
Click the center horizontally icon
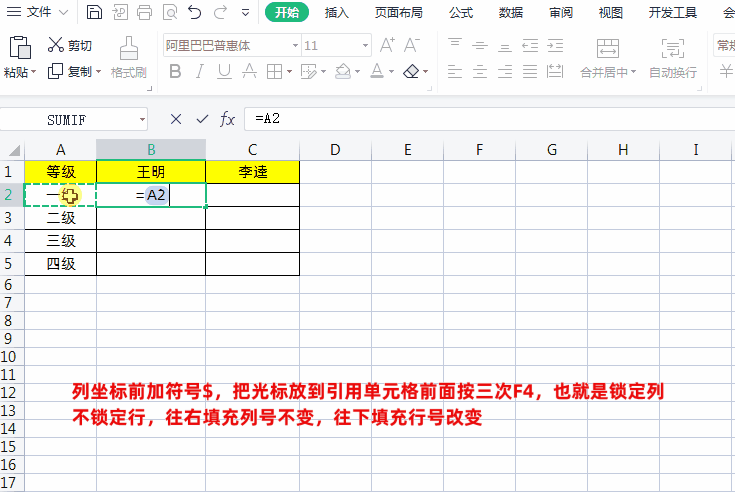coord(480,72)
